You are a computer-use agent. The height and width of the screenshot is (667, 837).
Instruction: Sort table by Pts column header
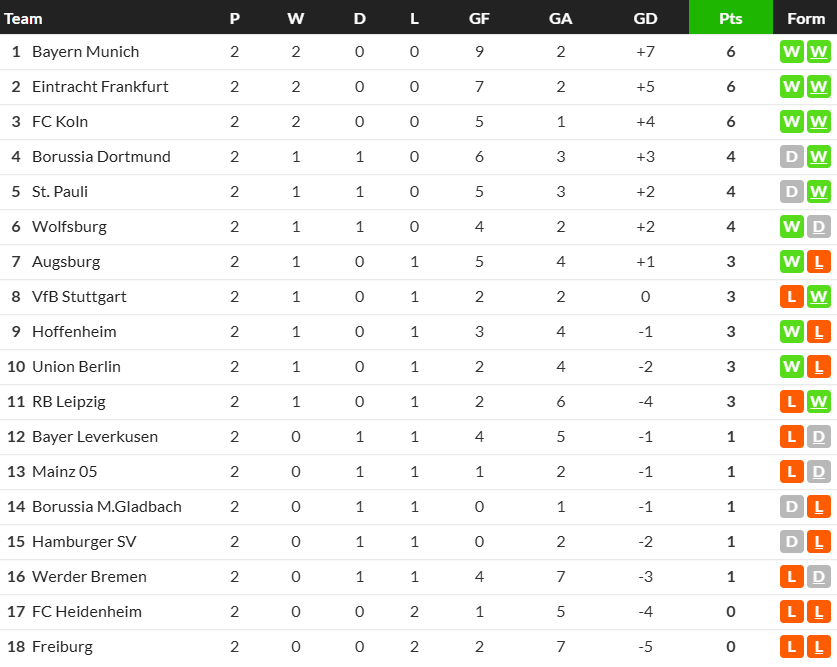pos(731,18)
